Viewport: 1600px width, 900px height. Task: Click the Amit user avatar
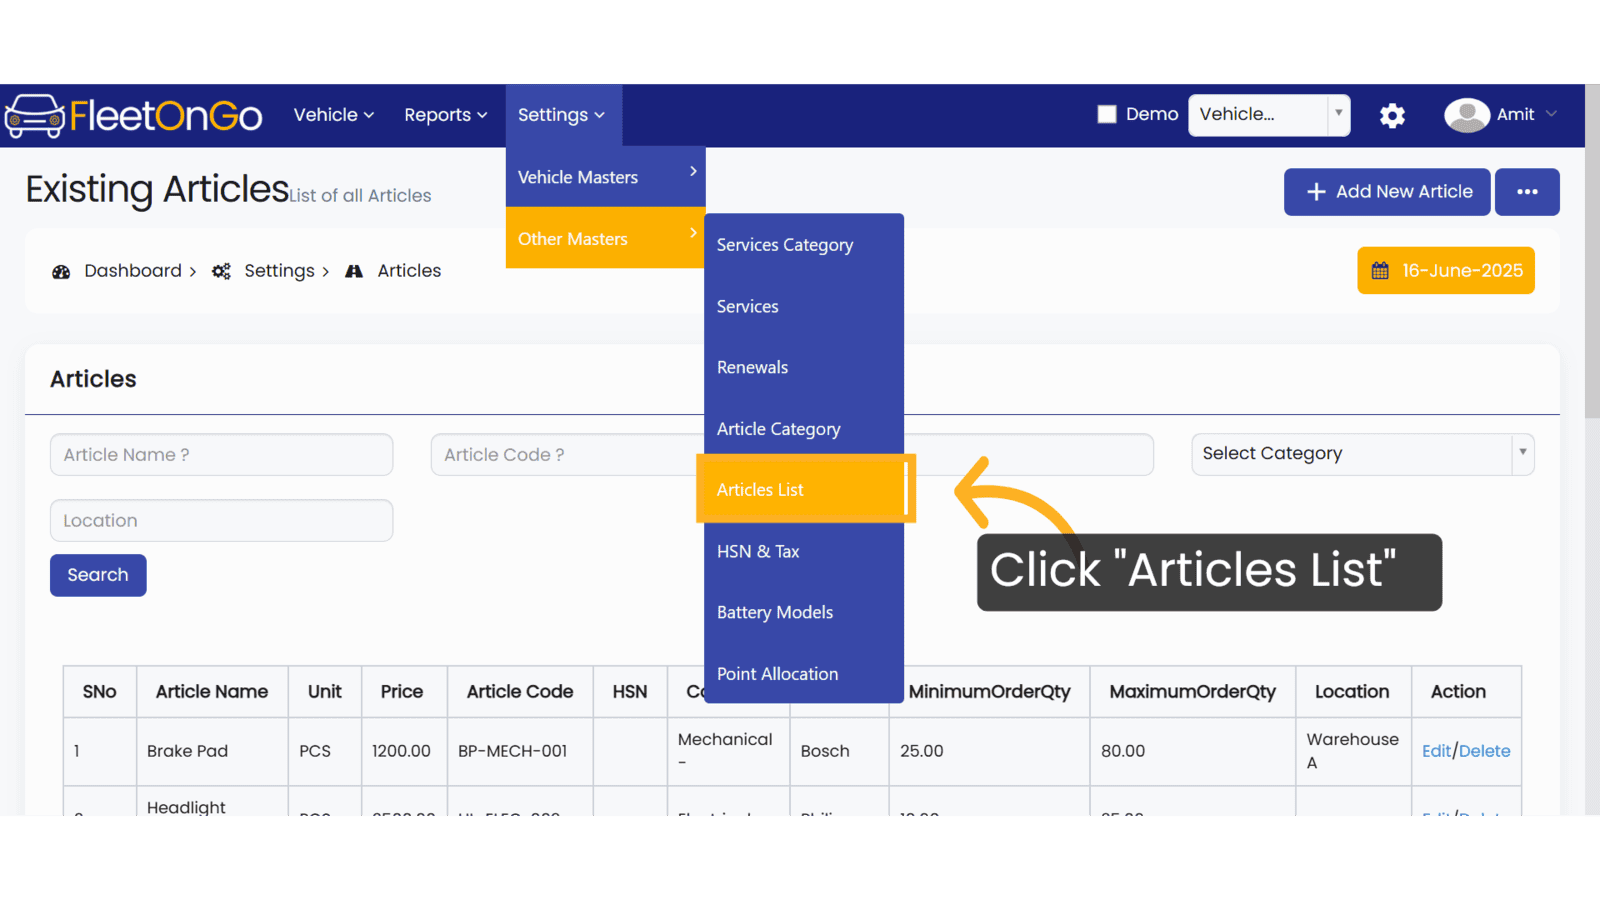click(x=1467, y=115)
